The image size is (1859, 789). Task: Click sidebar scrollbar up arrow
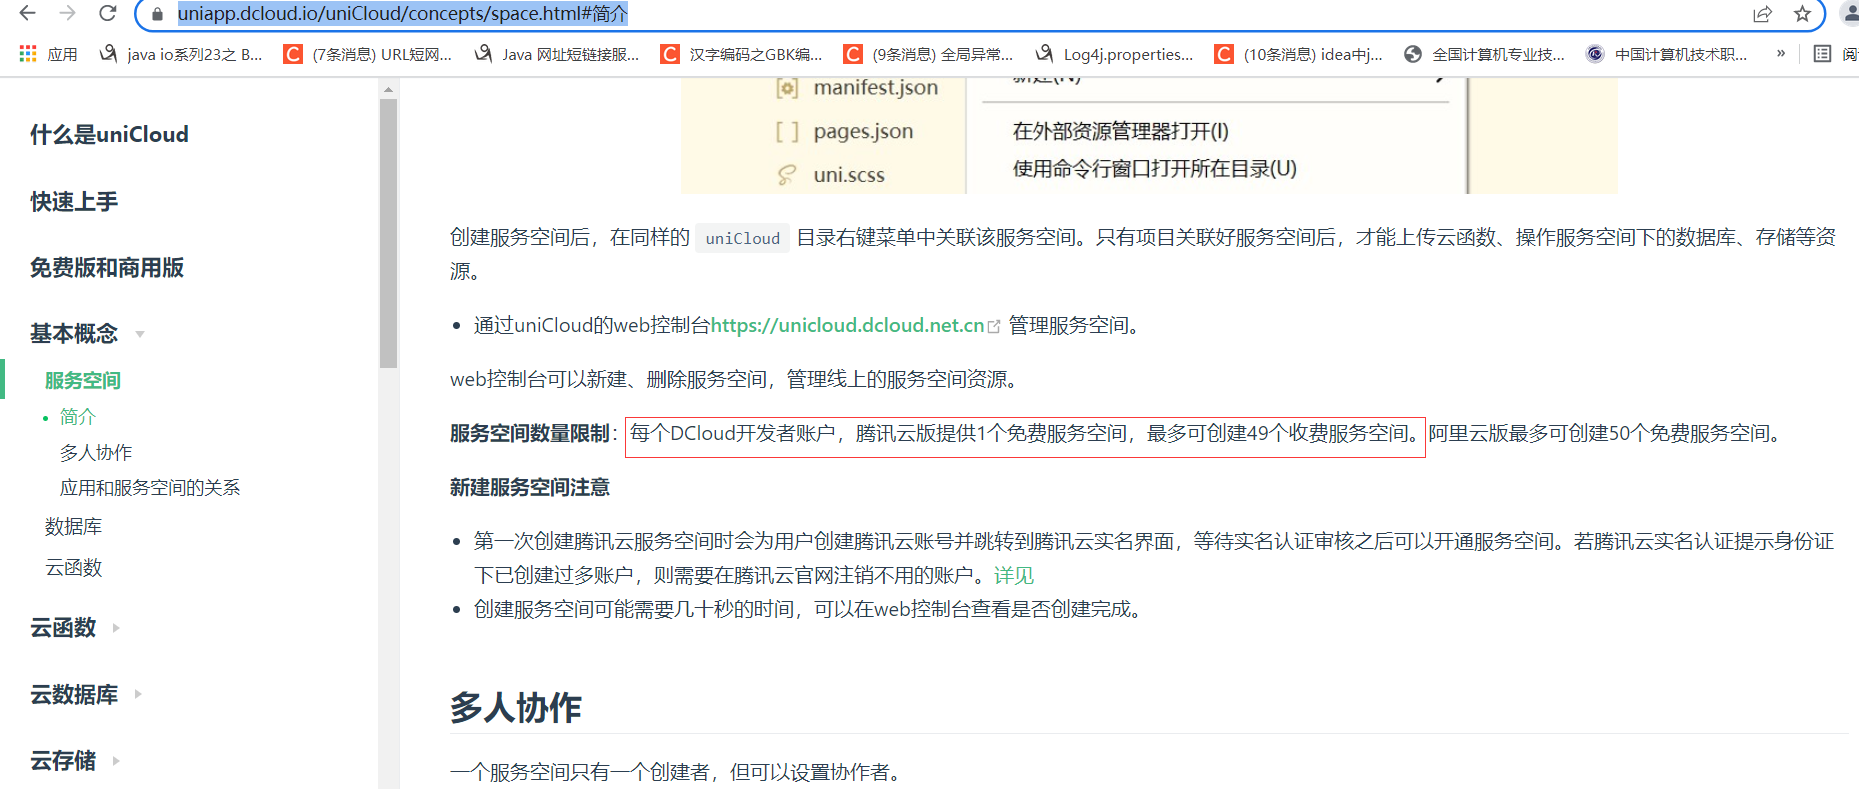388,90
